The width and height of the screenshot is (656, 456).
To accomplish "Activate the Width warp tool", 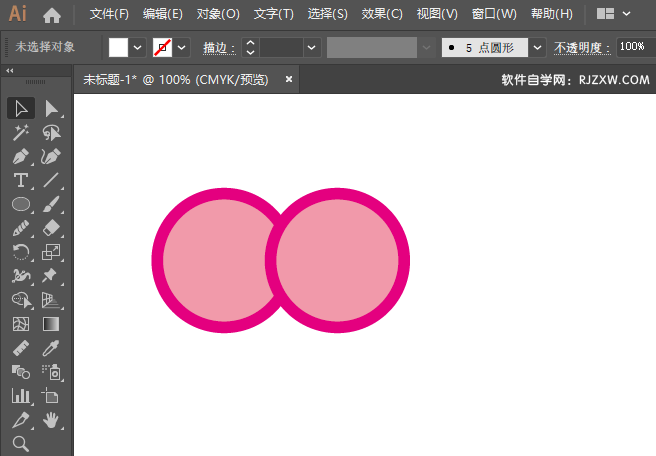I will [21, 276].
